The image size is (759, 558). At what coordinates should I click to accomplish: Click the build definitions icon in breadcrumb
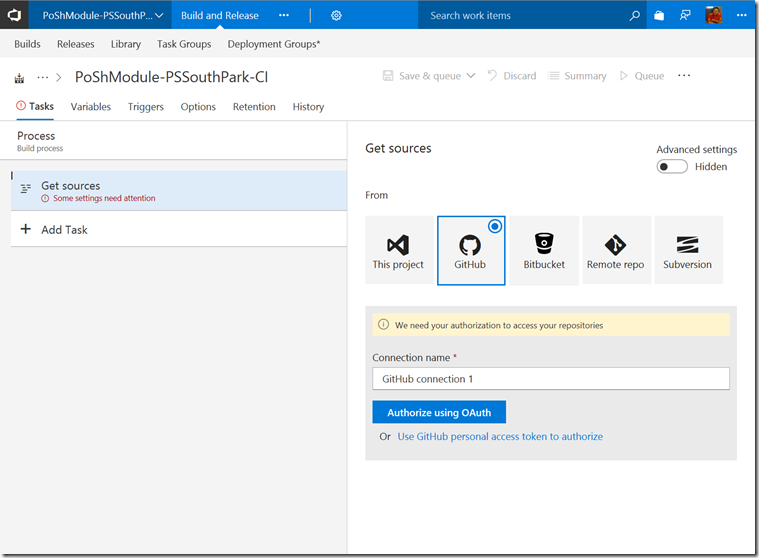pos(19,78)
